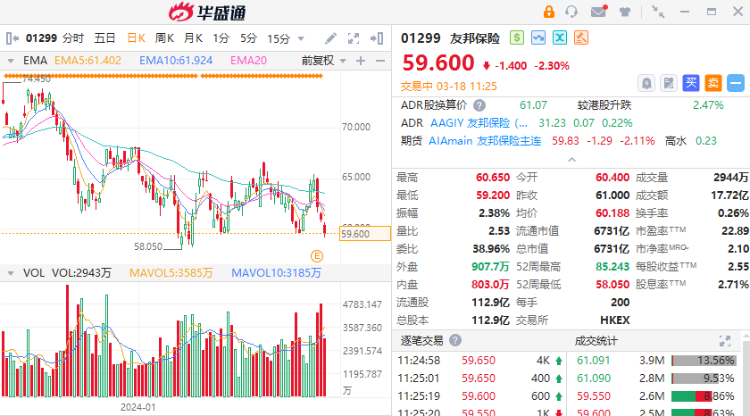Click the teal X badge icon
This screenshot has height=416, width=750.
pos(560,38)
